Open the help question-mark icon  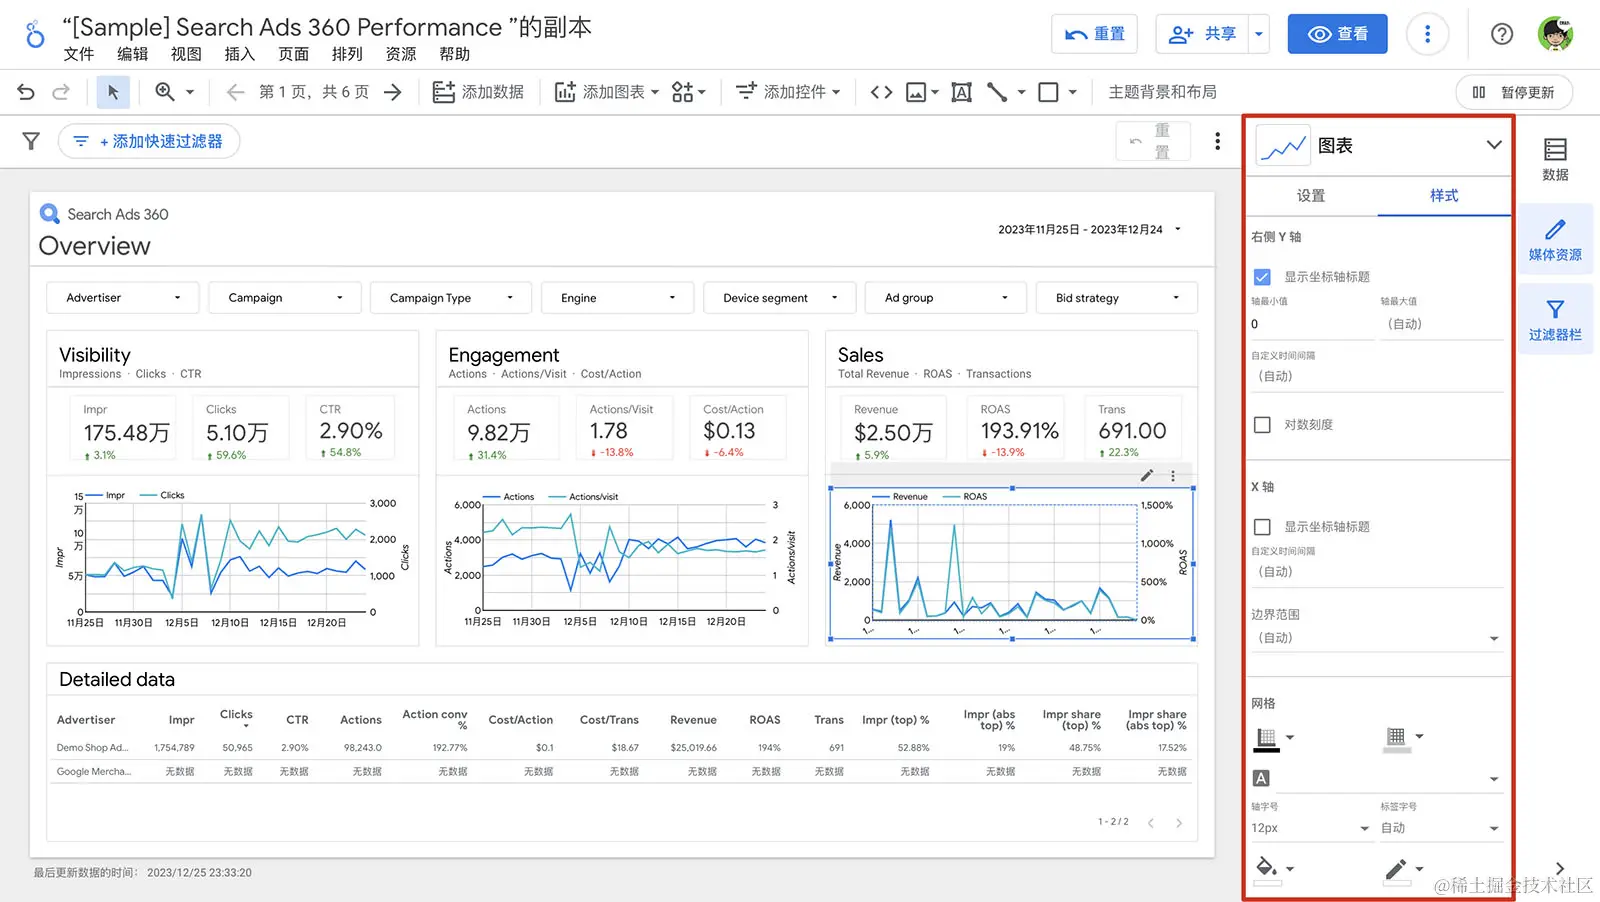pyautogui.click(x=1501, y=34)
